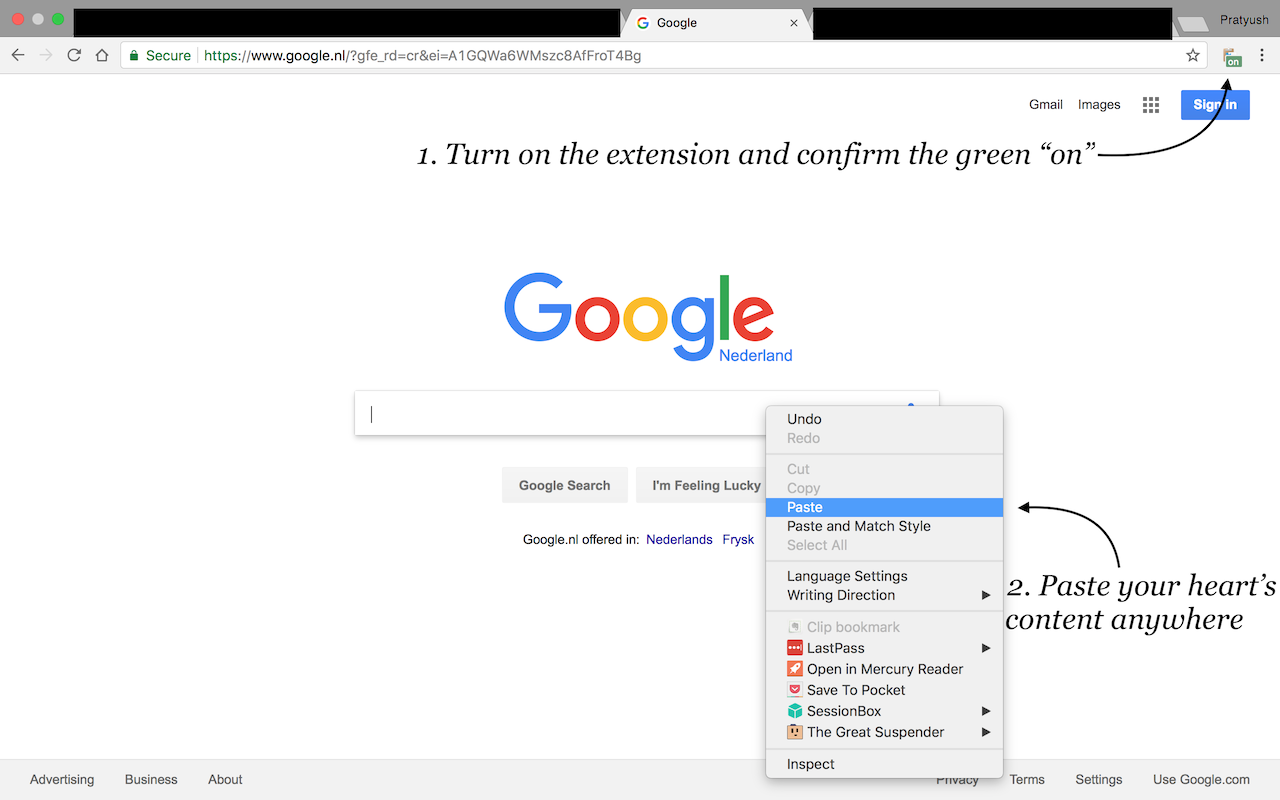Select Paste and Match Style
Image resolution: width=1280 pixels, height=800 pixels.
click(884, 526)
